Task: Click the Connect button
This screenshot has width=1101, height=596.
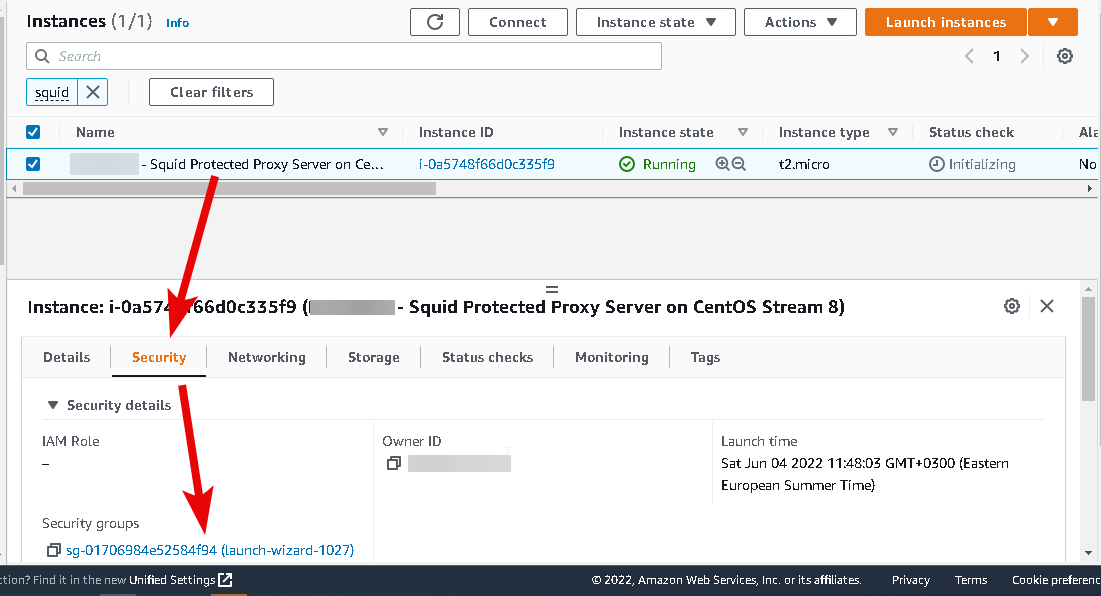Action: [x=517, y=22]
